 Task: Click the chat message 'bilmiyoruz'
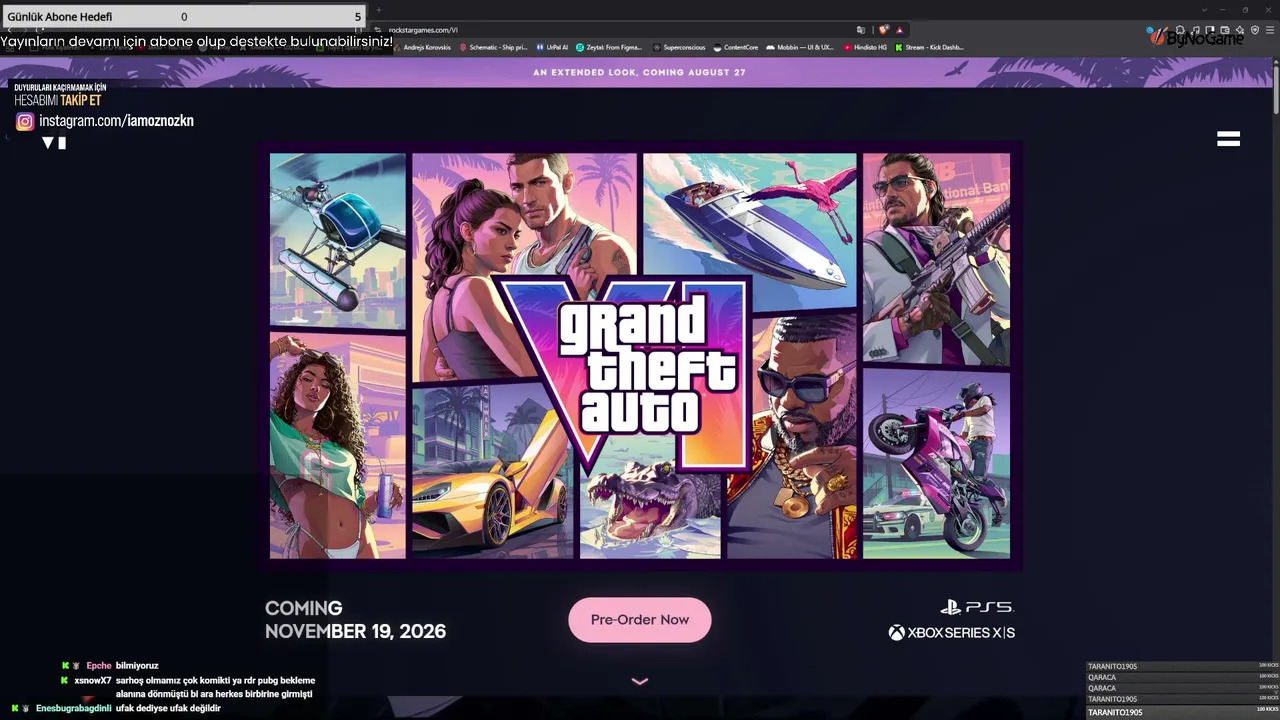tap(137, 666)
